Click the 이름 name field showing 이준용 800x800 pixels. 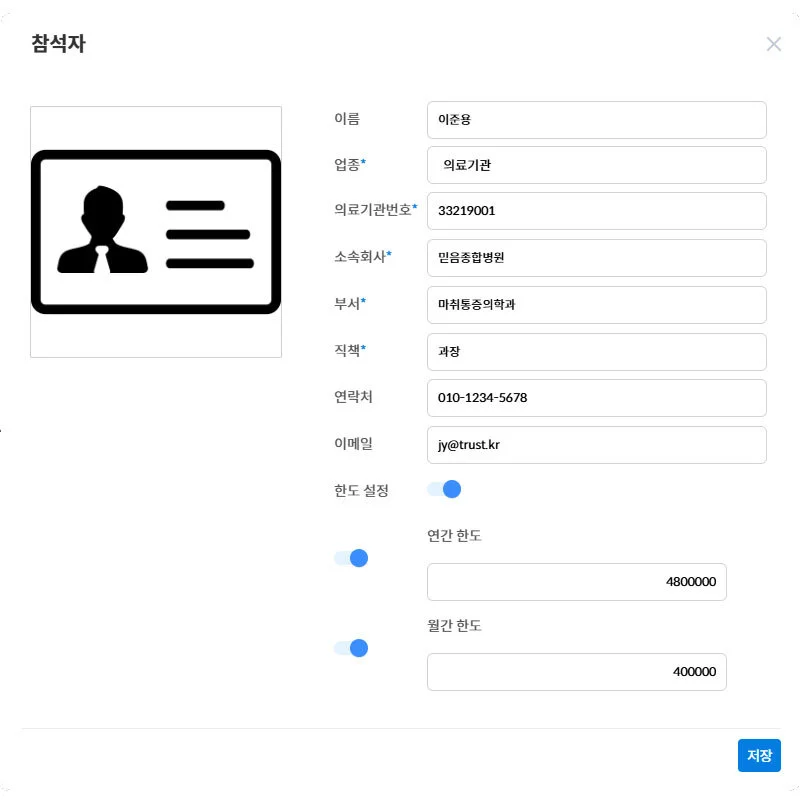tap(597, 119)
